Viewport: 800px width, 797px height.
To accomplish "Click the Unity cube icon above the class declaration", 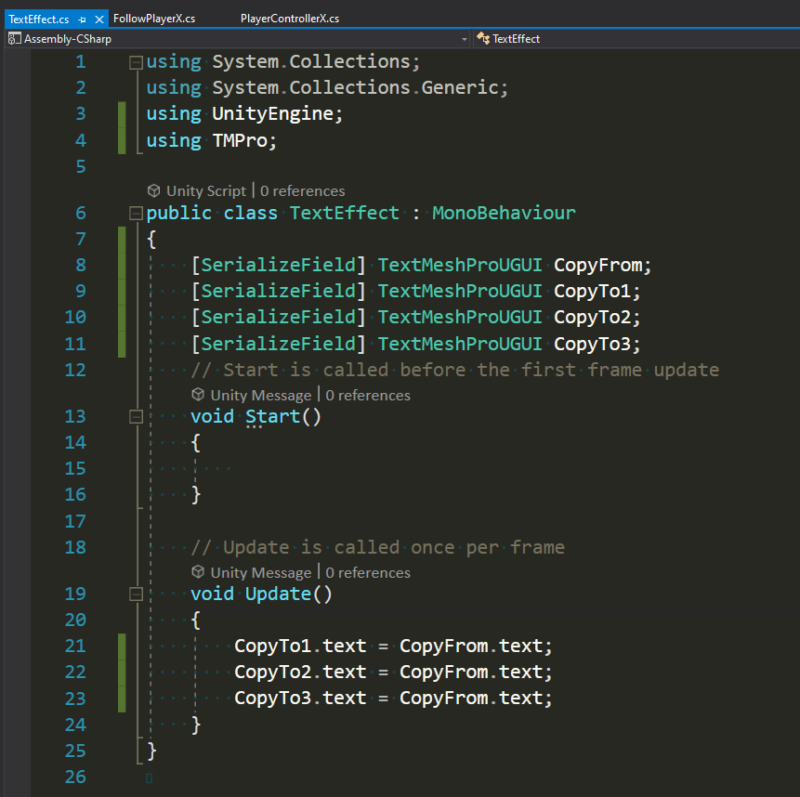I will (x=154, y=190).
